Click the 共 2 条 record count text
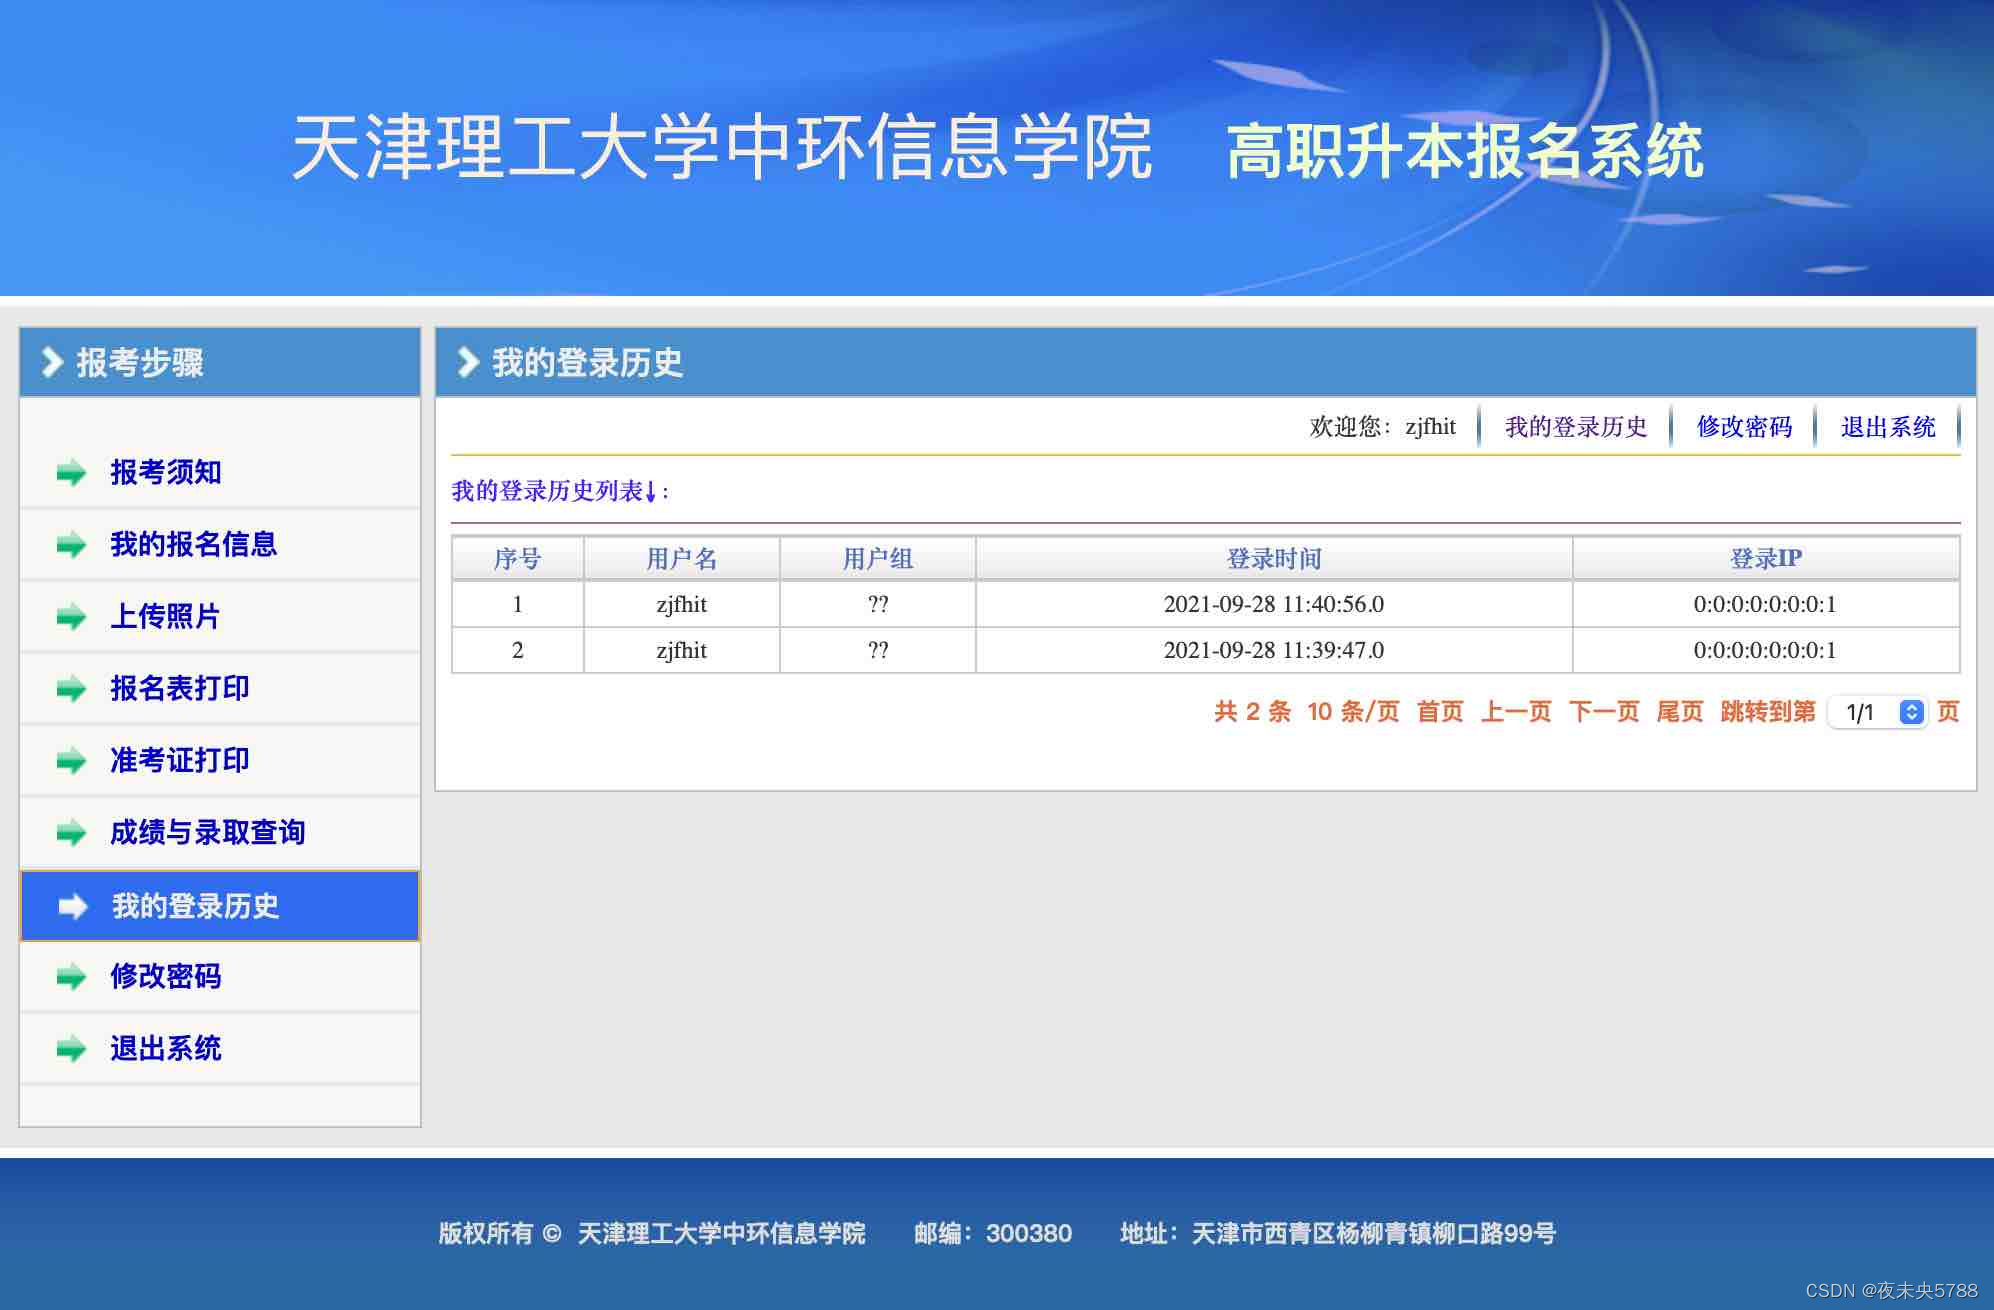 [x=1252, y=712]
